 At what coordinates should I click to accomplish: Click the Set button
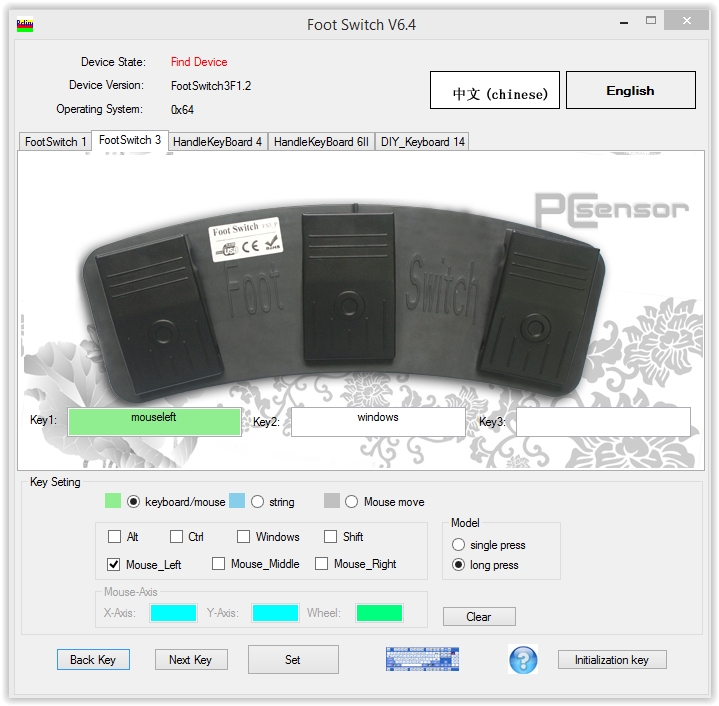tap(293, 660)
